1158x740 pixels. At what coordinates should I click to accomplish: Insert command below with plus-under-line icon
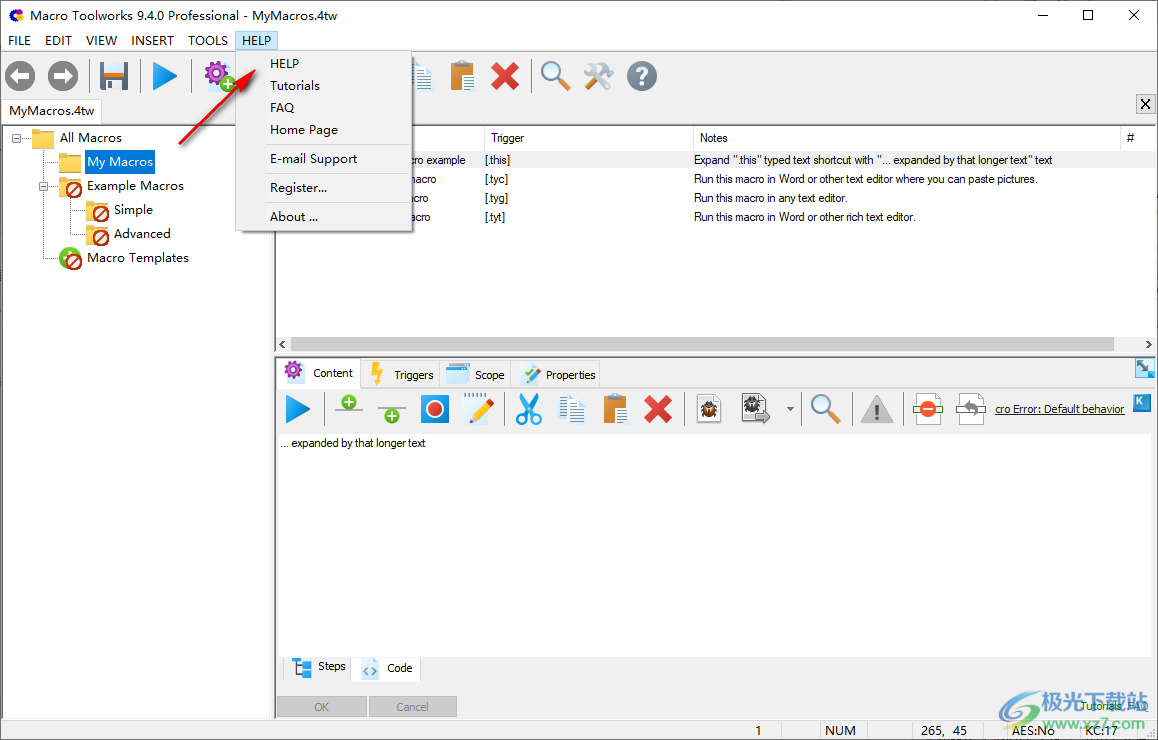tap(391, 414)
